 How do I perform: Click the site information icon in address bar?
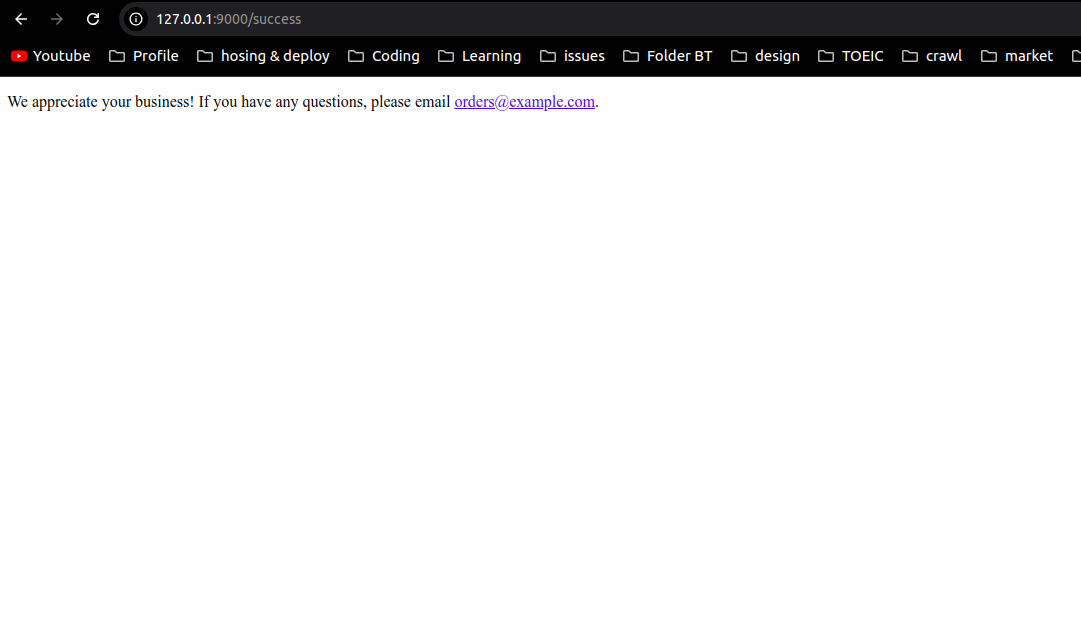point(135,18)
